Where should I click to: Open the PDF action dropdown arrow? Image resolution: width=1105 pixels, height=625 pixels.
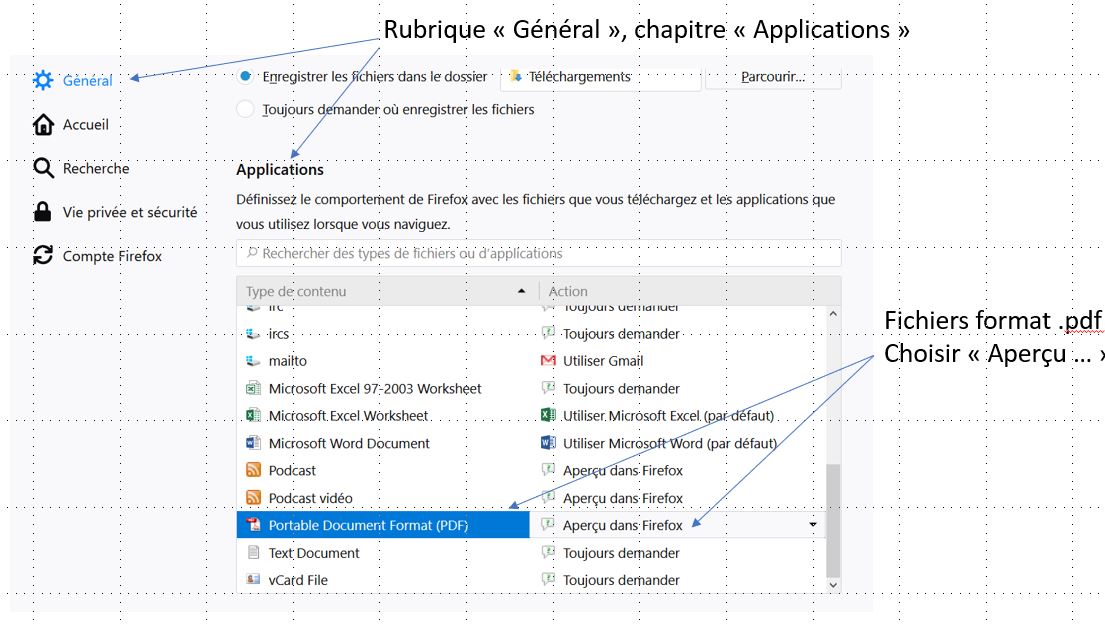coord(813,525)
